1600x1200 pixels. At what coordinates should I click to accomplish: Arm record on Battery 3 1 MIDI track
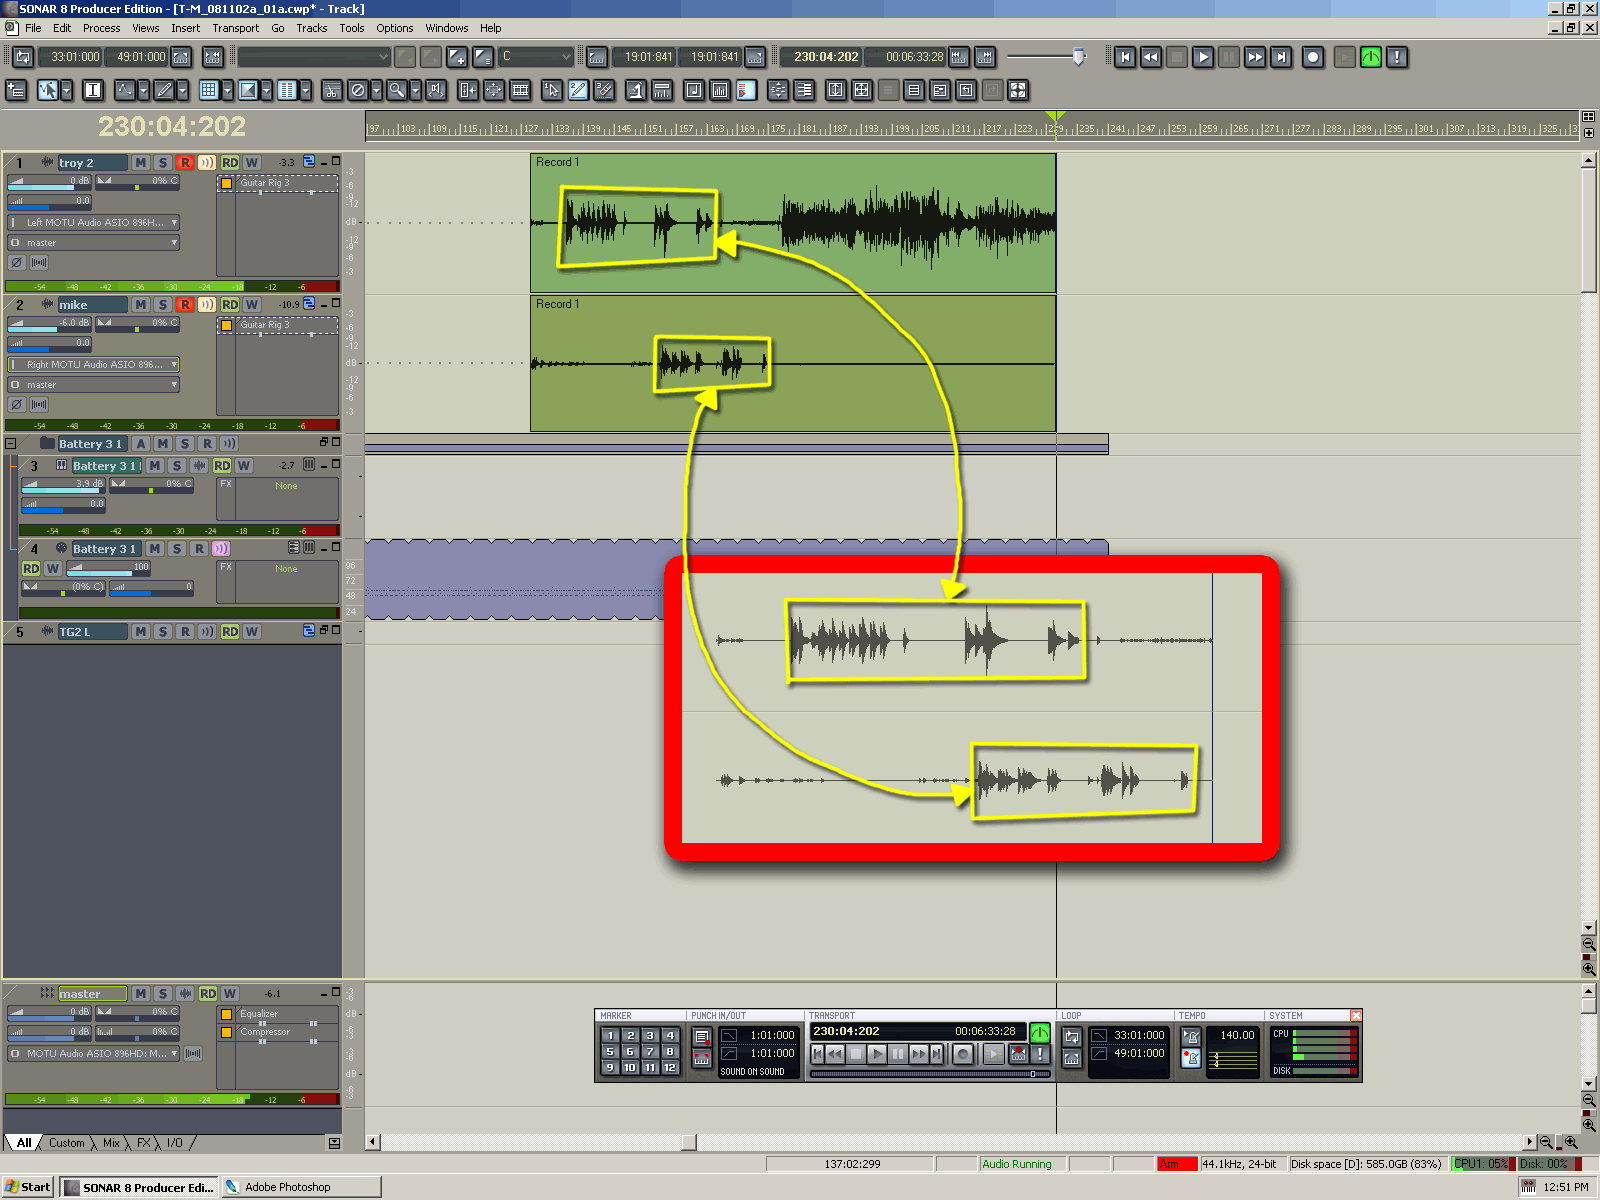click(x=199, y=548)
